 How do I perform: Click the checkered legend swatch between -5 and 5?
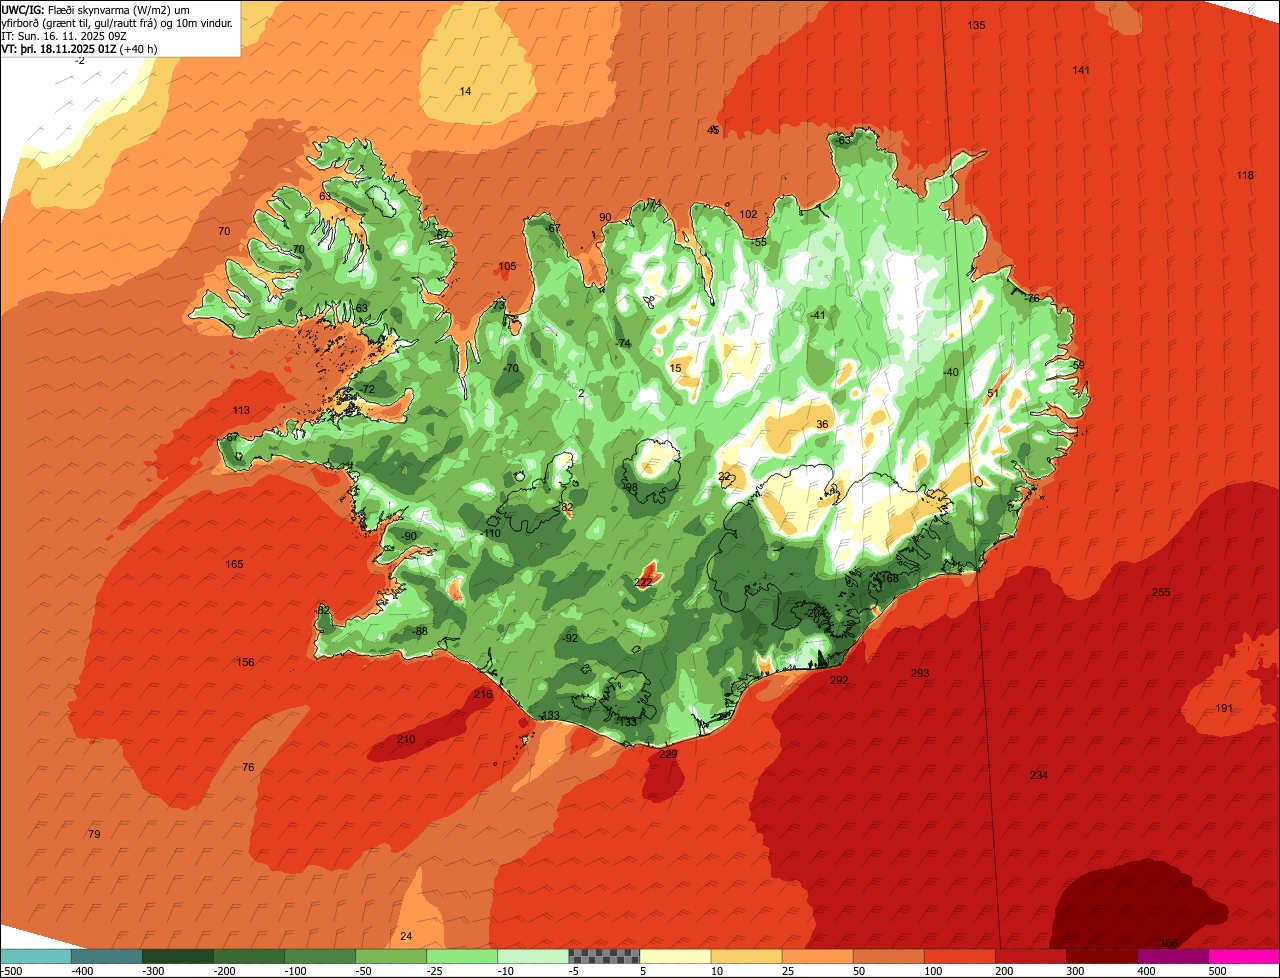[x=604, y=955]
